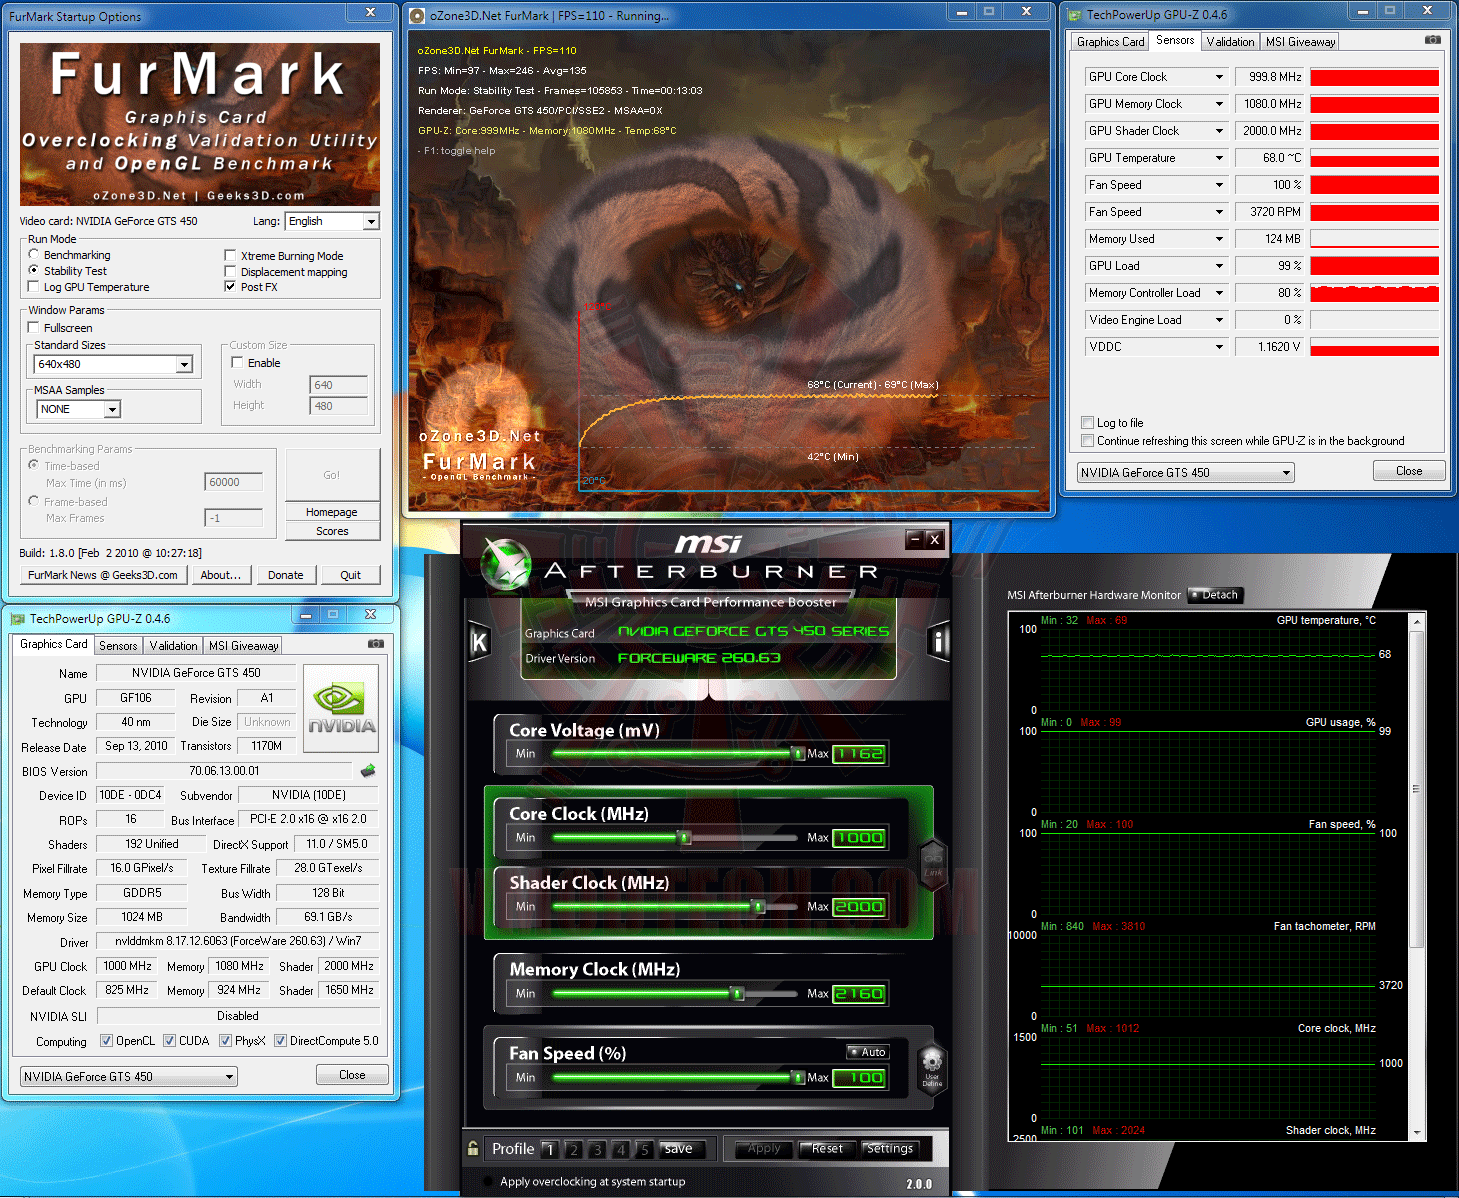Image resolution: width=1459 pixels, height=1198 pixels.
Task: Select Afterburner profile slot 2
Action: [x=573, y=1149]
